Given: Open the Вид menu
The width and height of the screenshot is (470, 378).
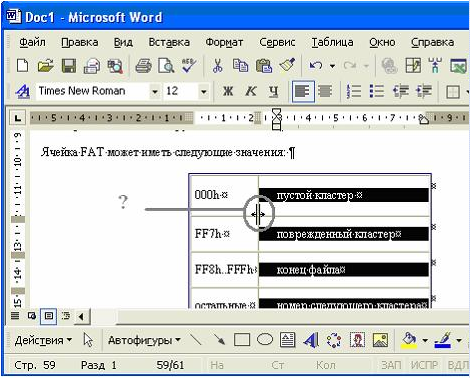Looking at the screenshot, I should click(123, 42).
